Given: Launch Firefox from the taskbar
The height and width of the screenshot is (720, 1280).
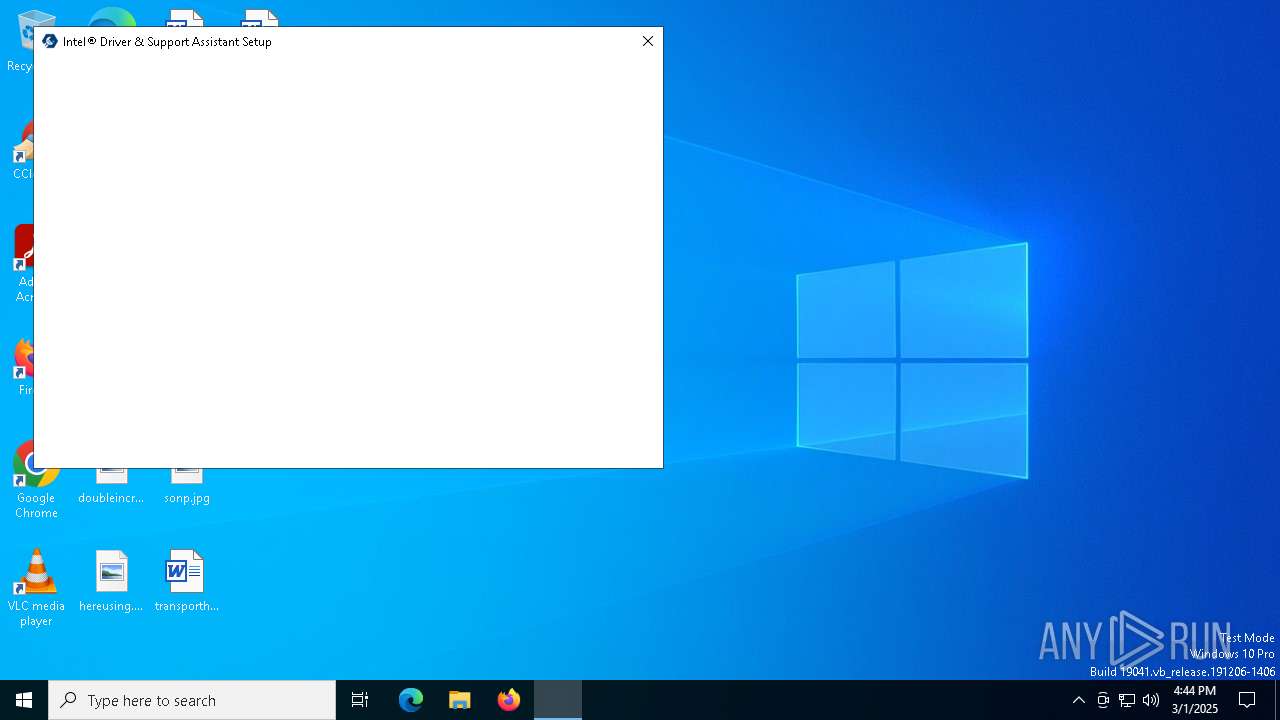Looking at the screenshot, I should (509, 700).
